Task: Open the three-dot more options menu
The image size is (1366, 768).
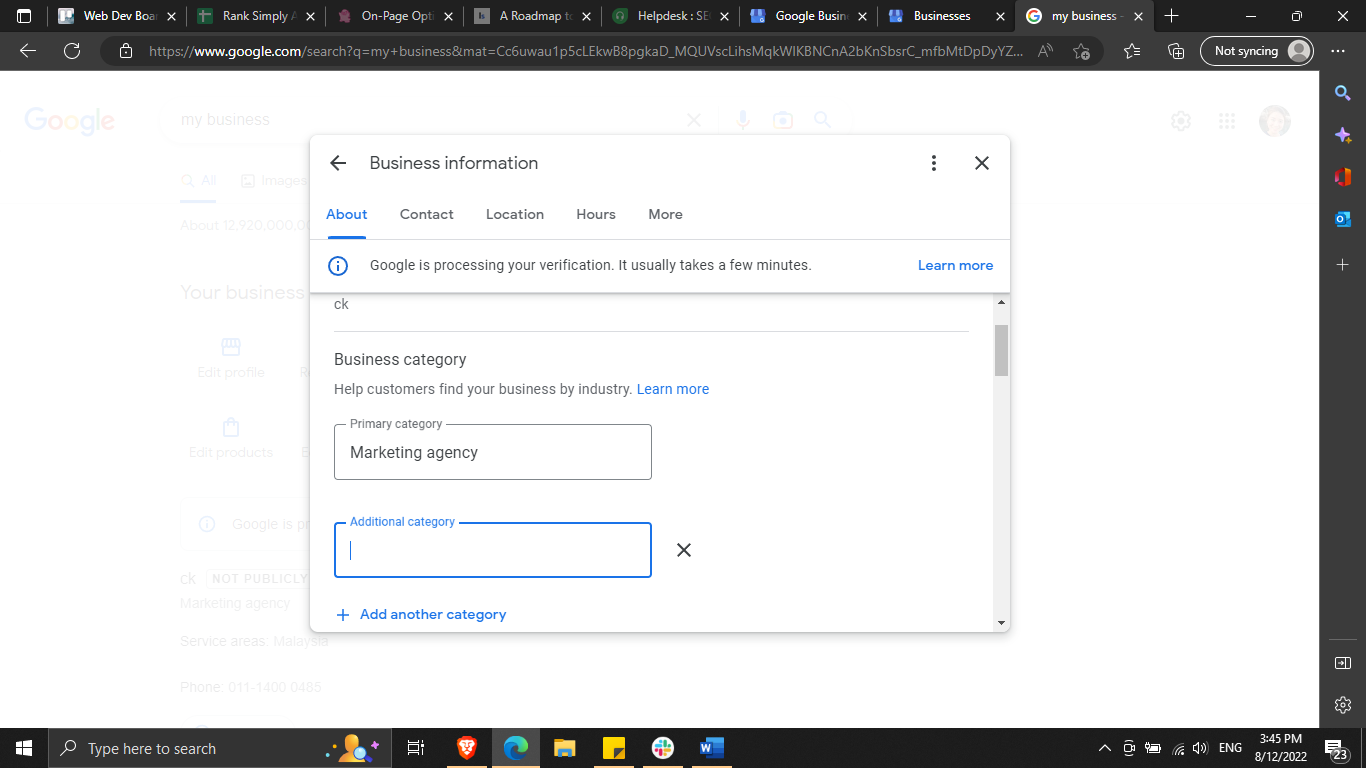Action: click(933, 163)
